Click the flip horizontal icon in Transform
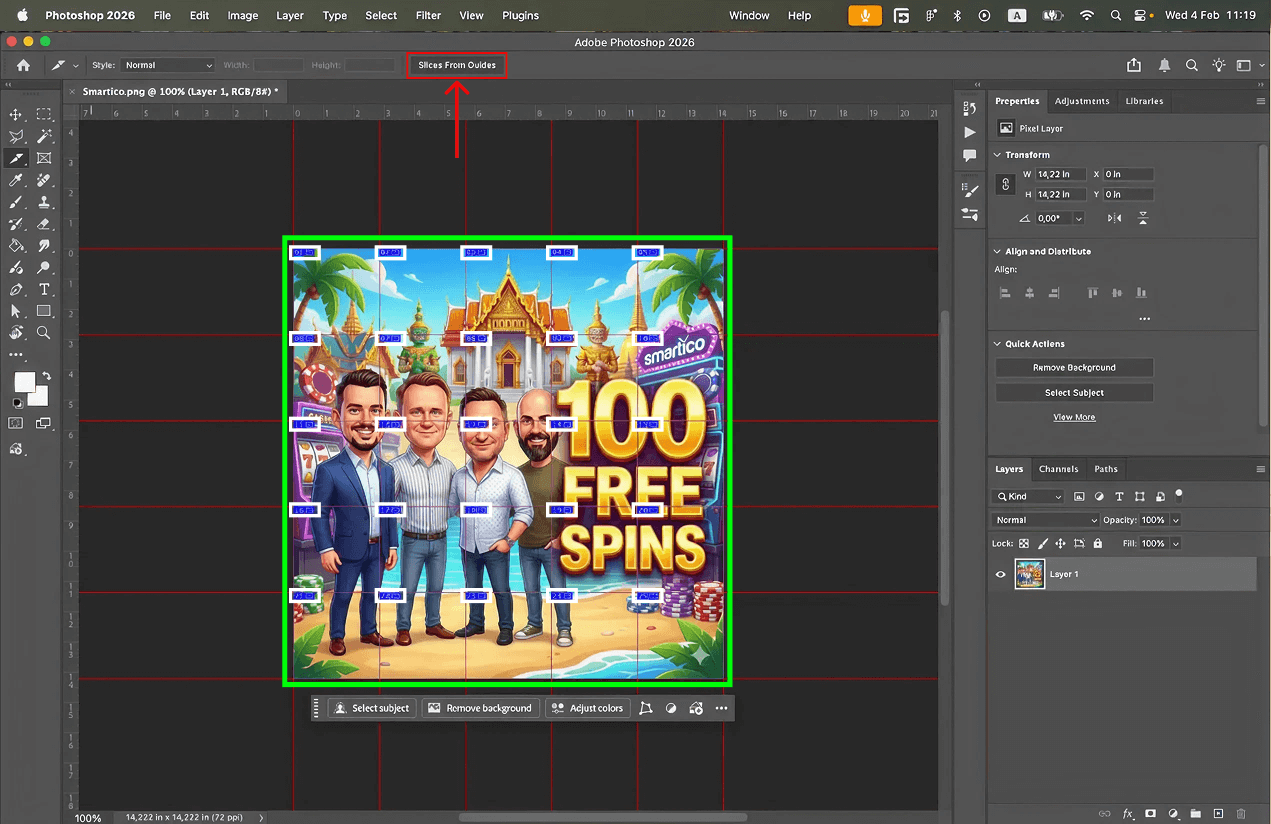 coord(1114,218)
